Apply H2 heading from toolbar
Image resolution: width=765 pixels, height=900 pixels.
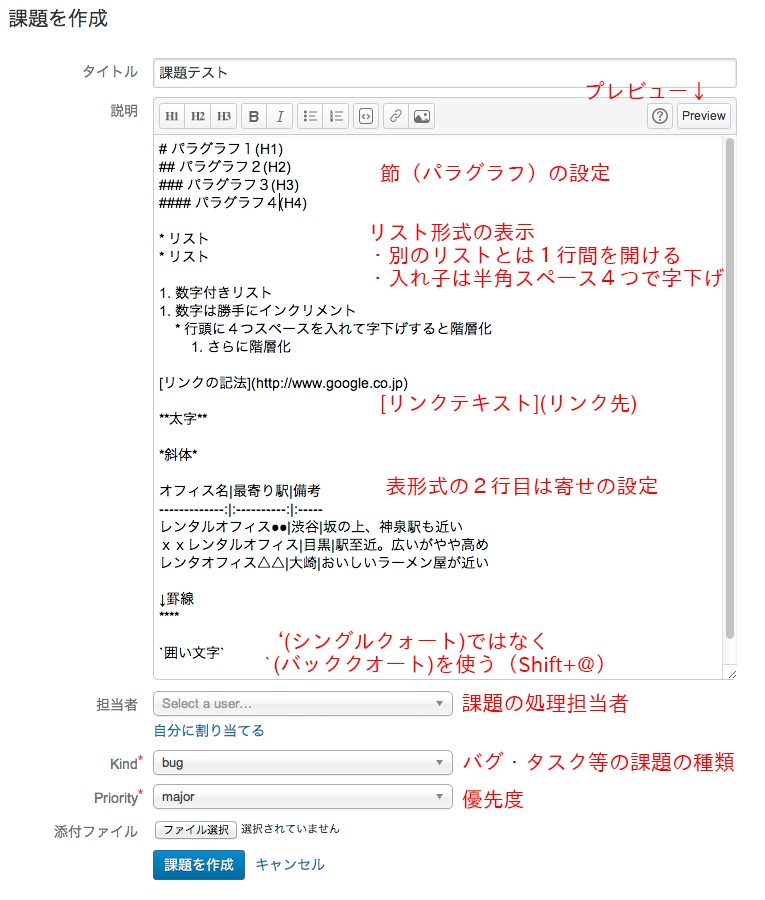[x=197, y=117]
